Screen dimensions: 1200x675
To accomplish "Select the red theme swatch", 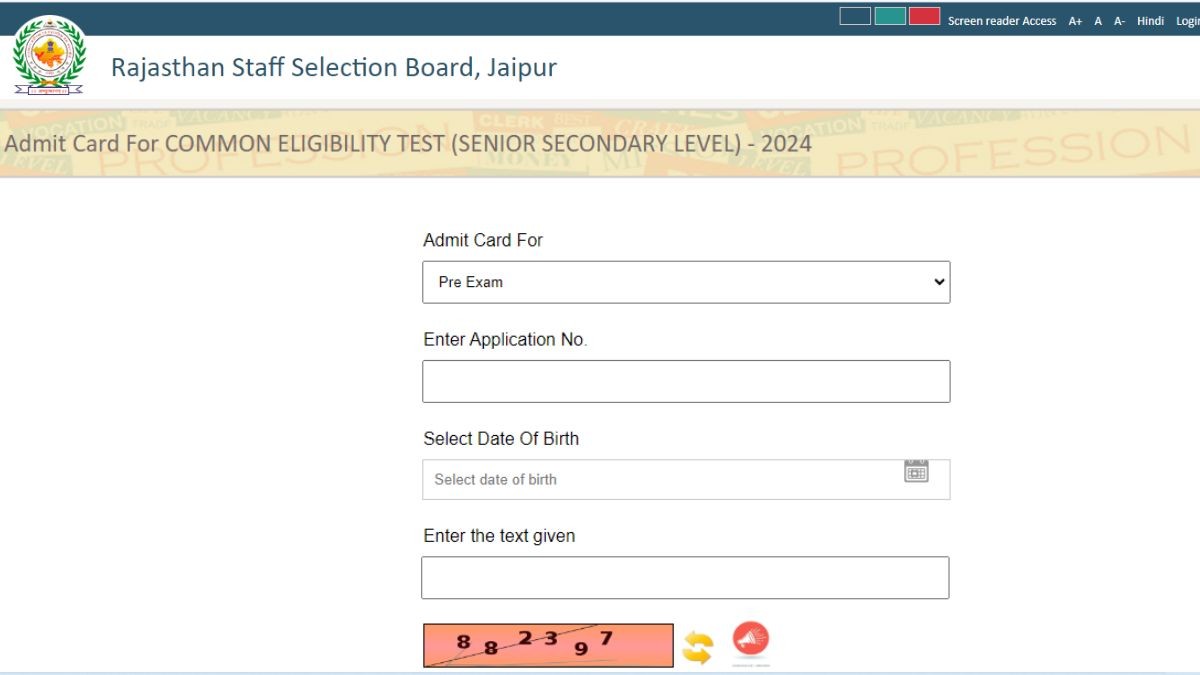I will 924,16.
